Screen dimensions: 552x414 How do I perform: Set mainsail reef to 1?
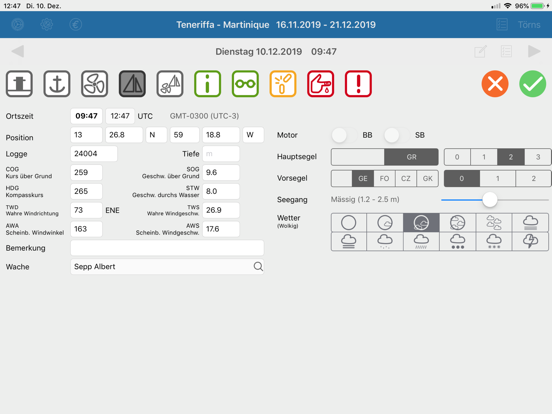[x=484, y=157]
